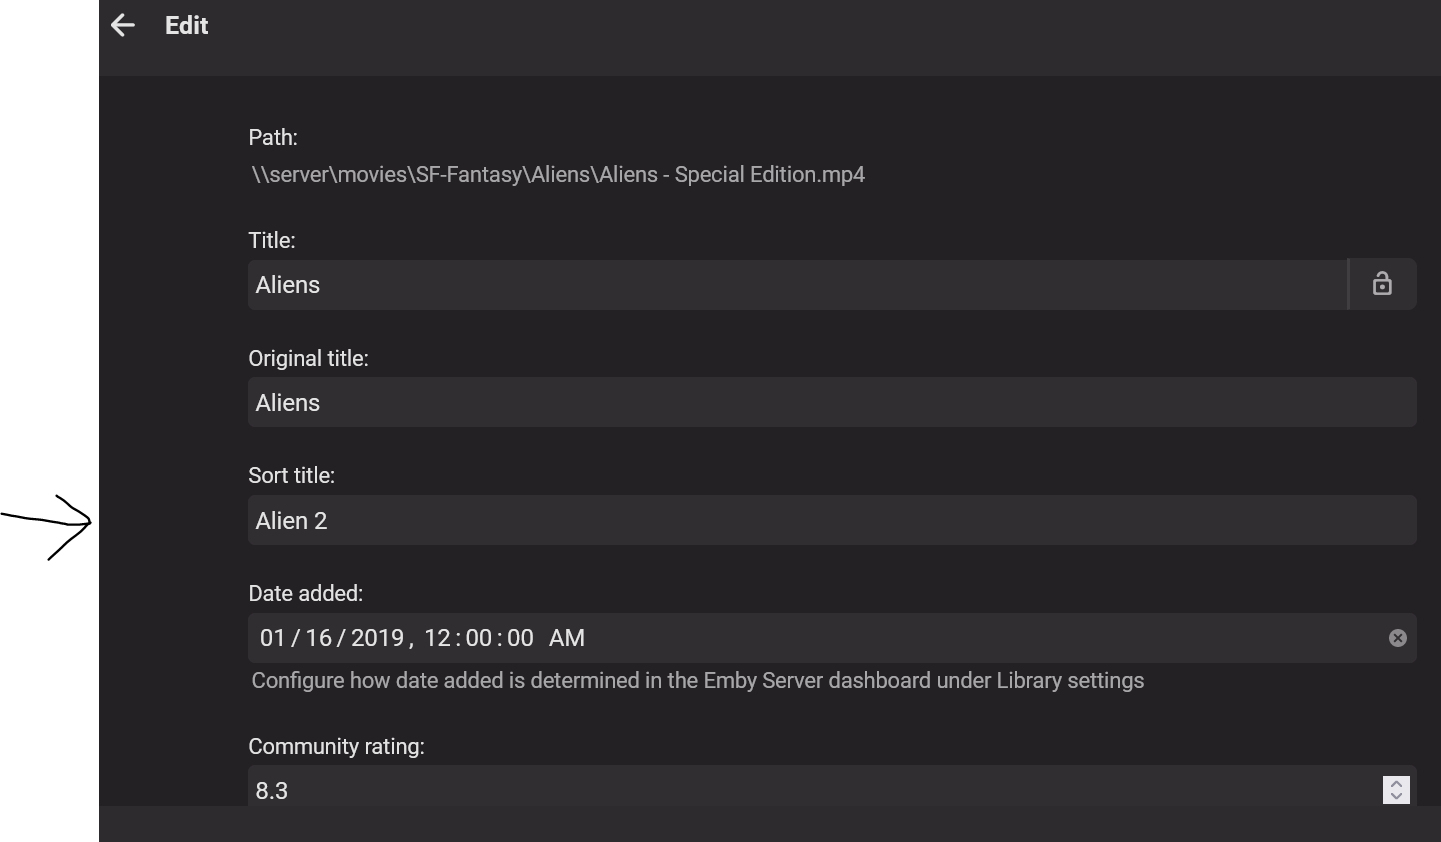Select the month segment in Date added
This screenshot has height=842, width=1441.
coord(272,638)
